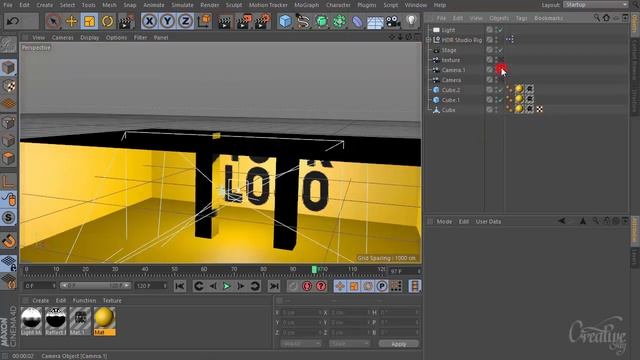Toggle the X axis lock
Screen dimensions: 640x360
[x=149, y=21]
